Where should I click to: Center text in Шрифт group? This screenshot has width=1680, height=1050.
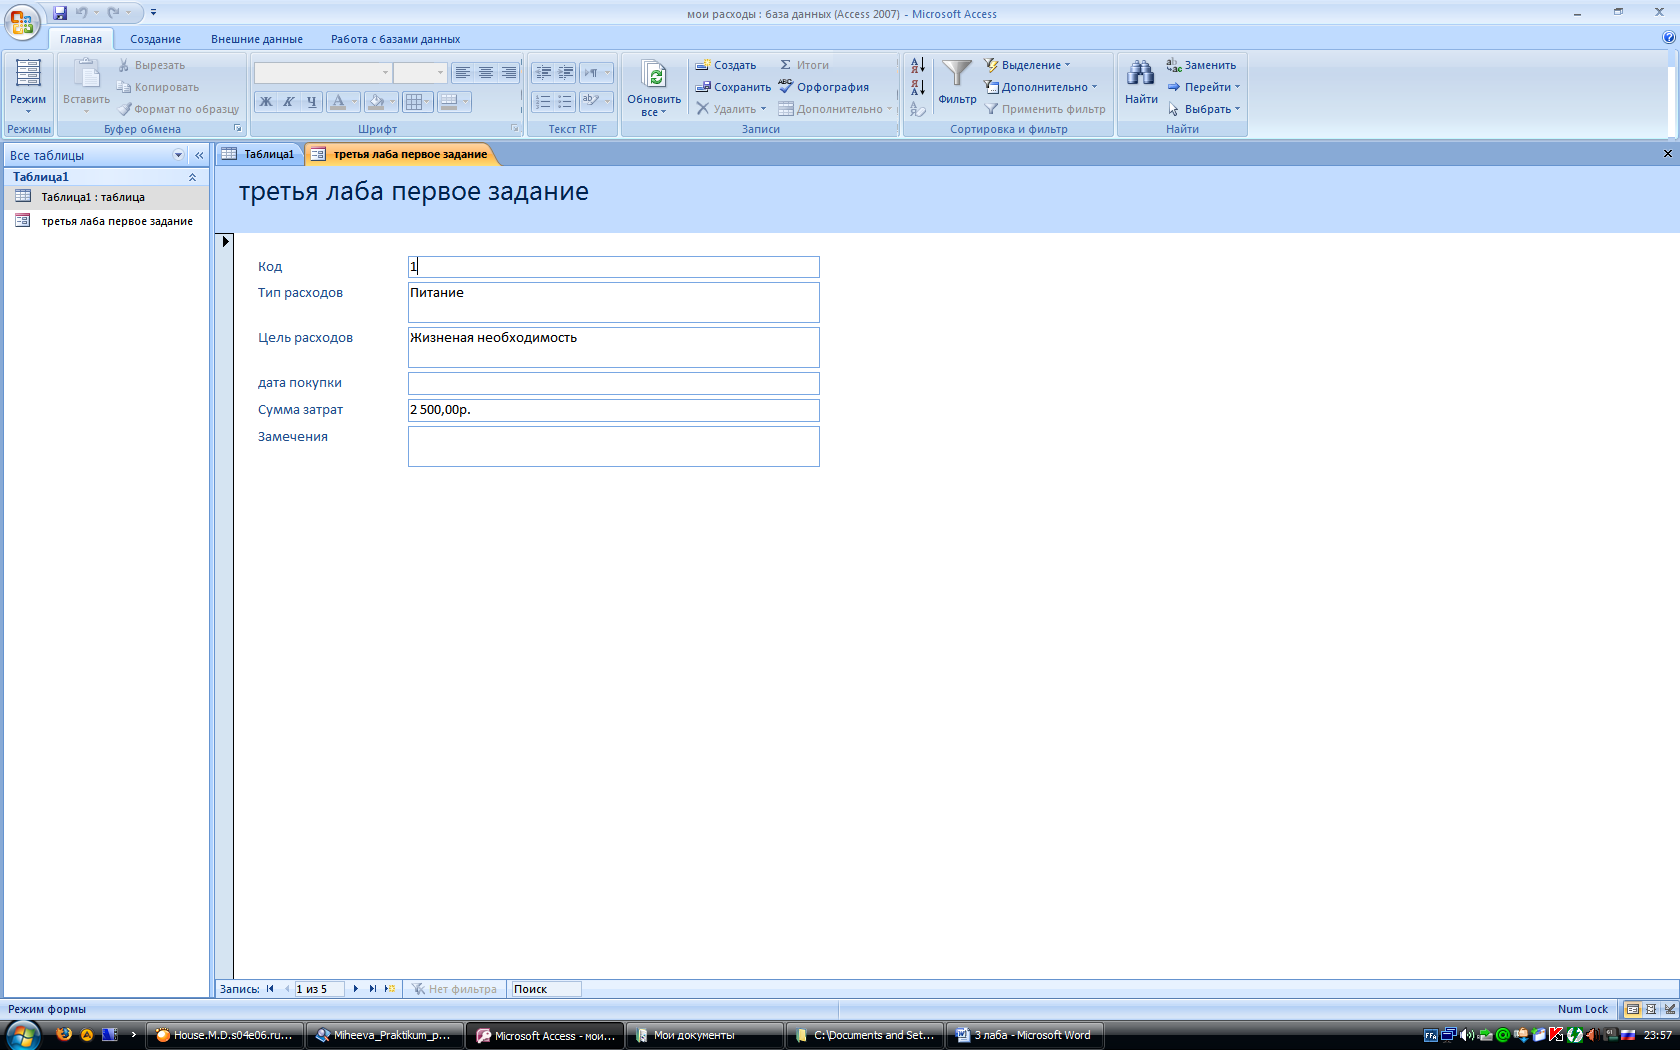(486, 73)
